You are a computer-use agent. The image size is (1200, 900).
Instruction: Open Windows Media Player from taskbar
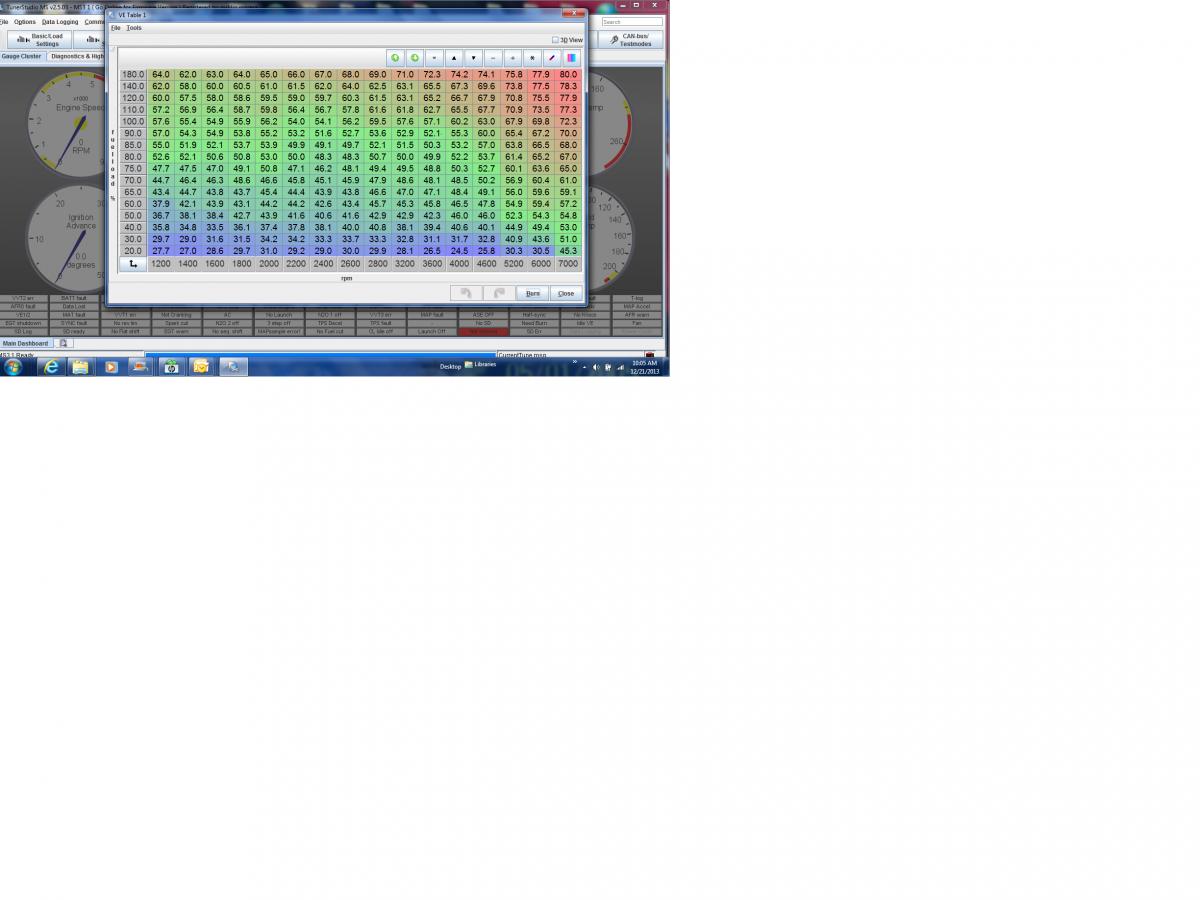[x=110, y=367]
